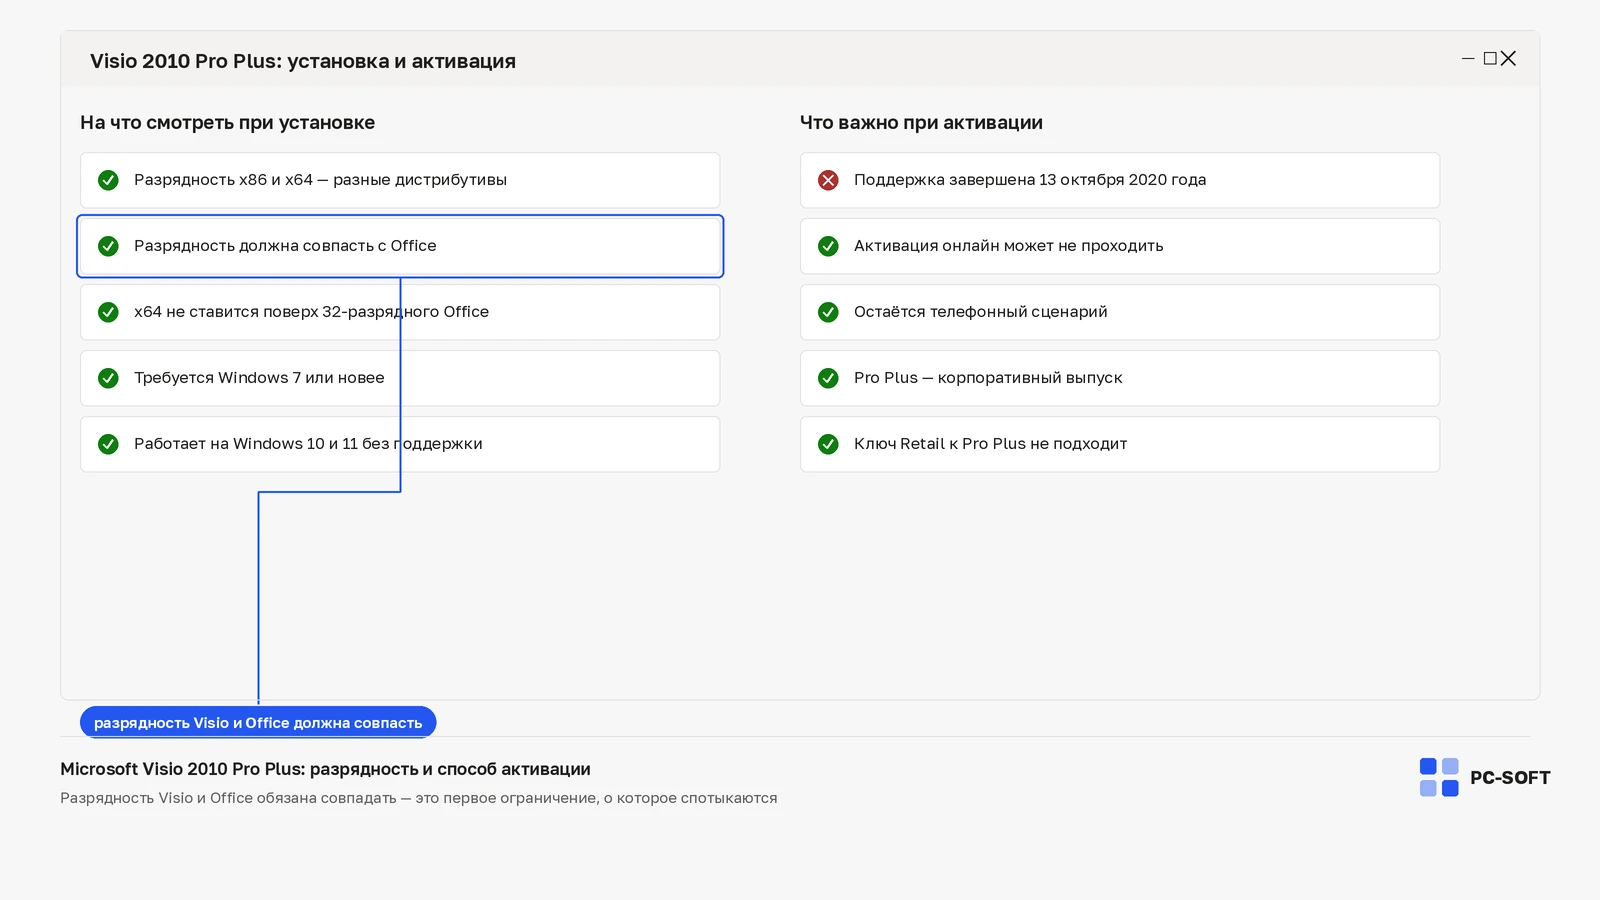Select row 'Разрядность x86 и x64 — разные дистрибутивы'

pos(400,180)
